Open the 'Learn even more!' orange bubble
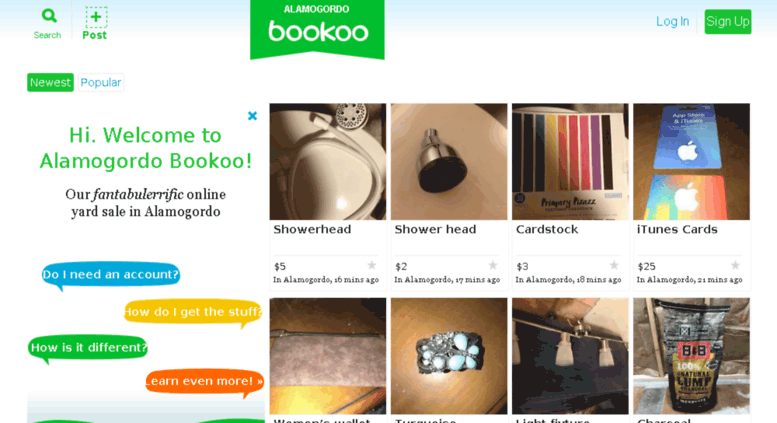Viewport: 777px width, 423px height. (x=204, y=381)
